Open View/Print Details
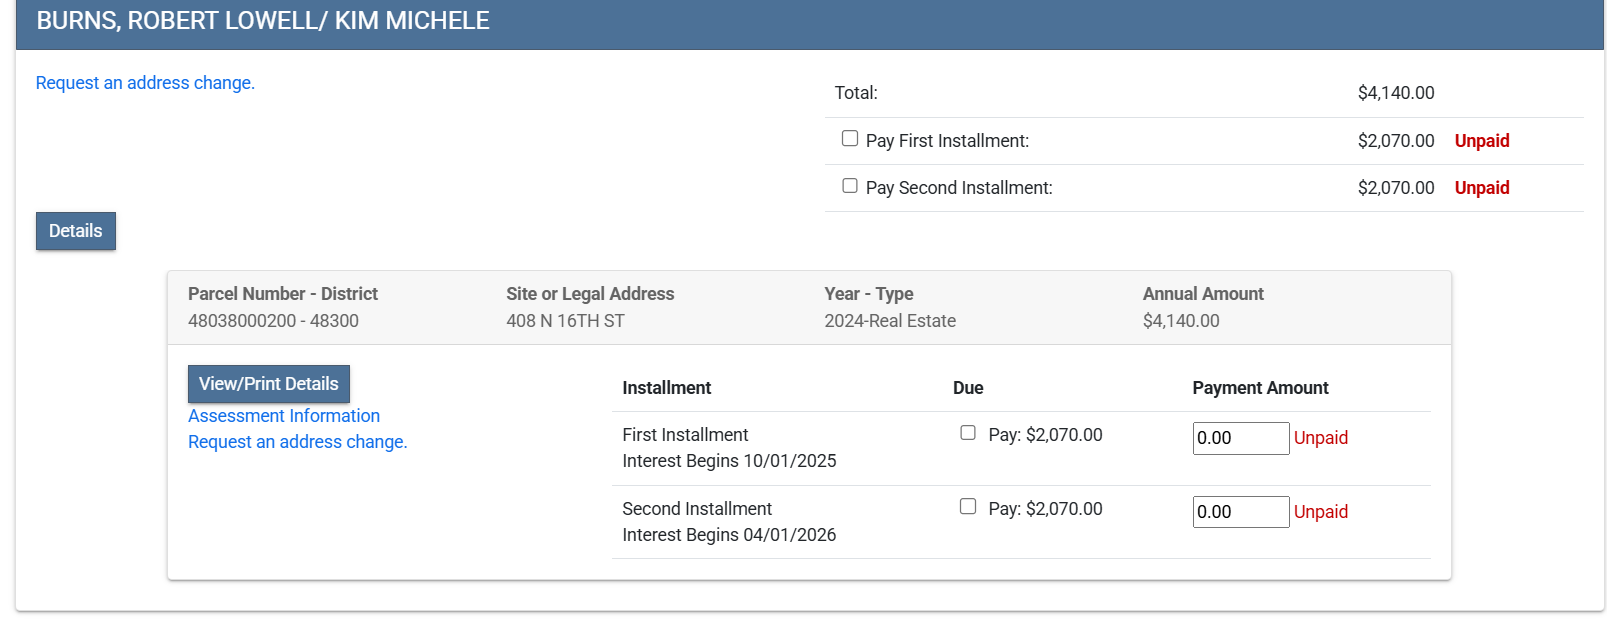Viewport: 1607px width, 625px height. coord(268,384)
